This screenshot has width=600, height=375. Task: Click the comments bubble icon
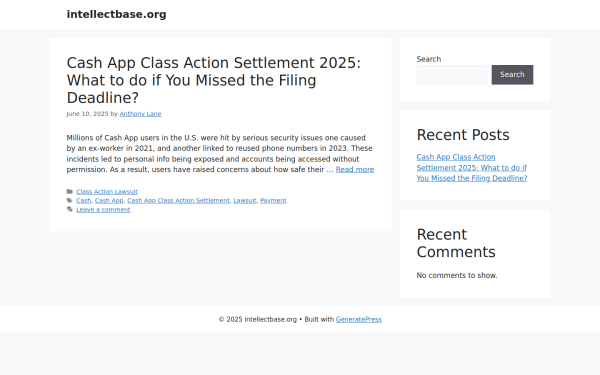(70, 210)
